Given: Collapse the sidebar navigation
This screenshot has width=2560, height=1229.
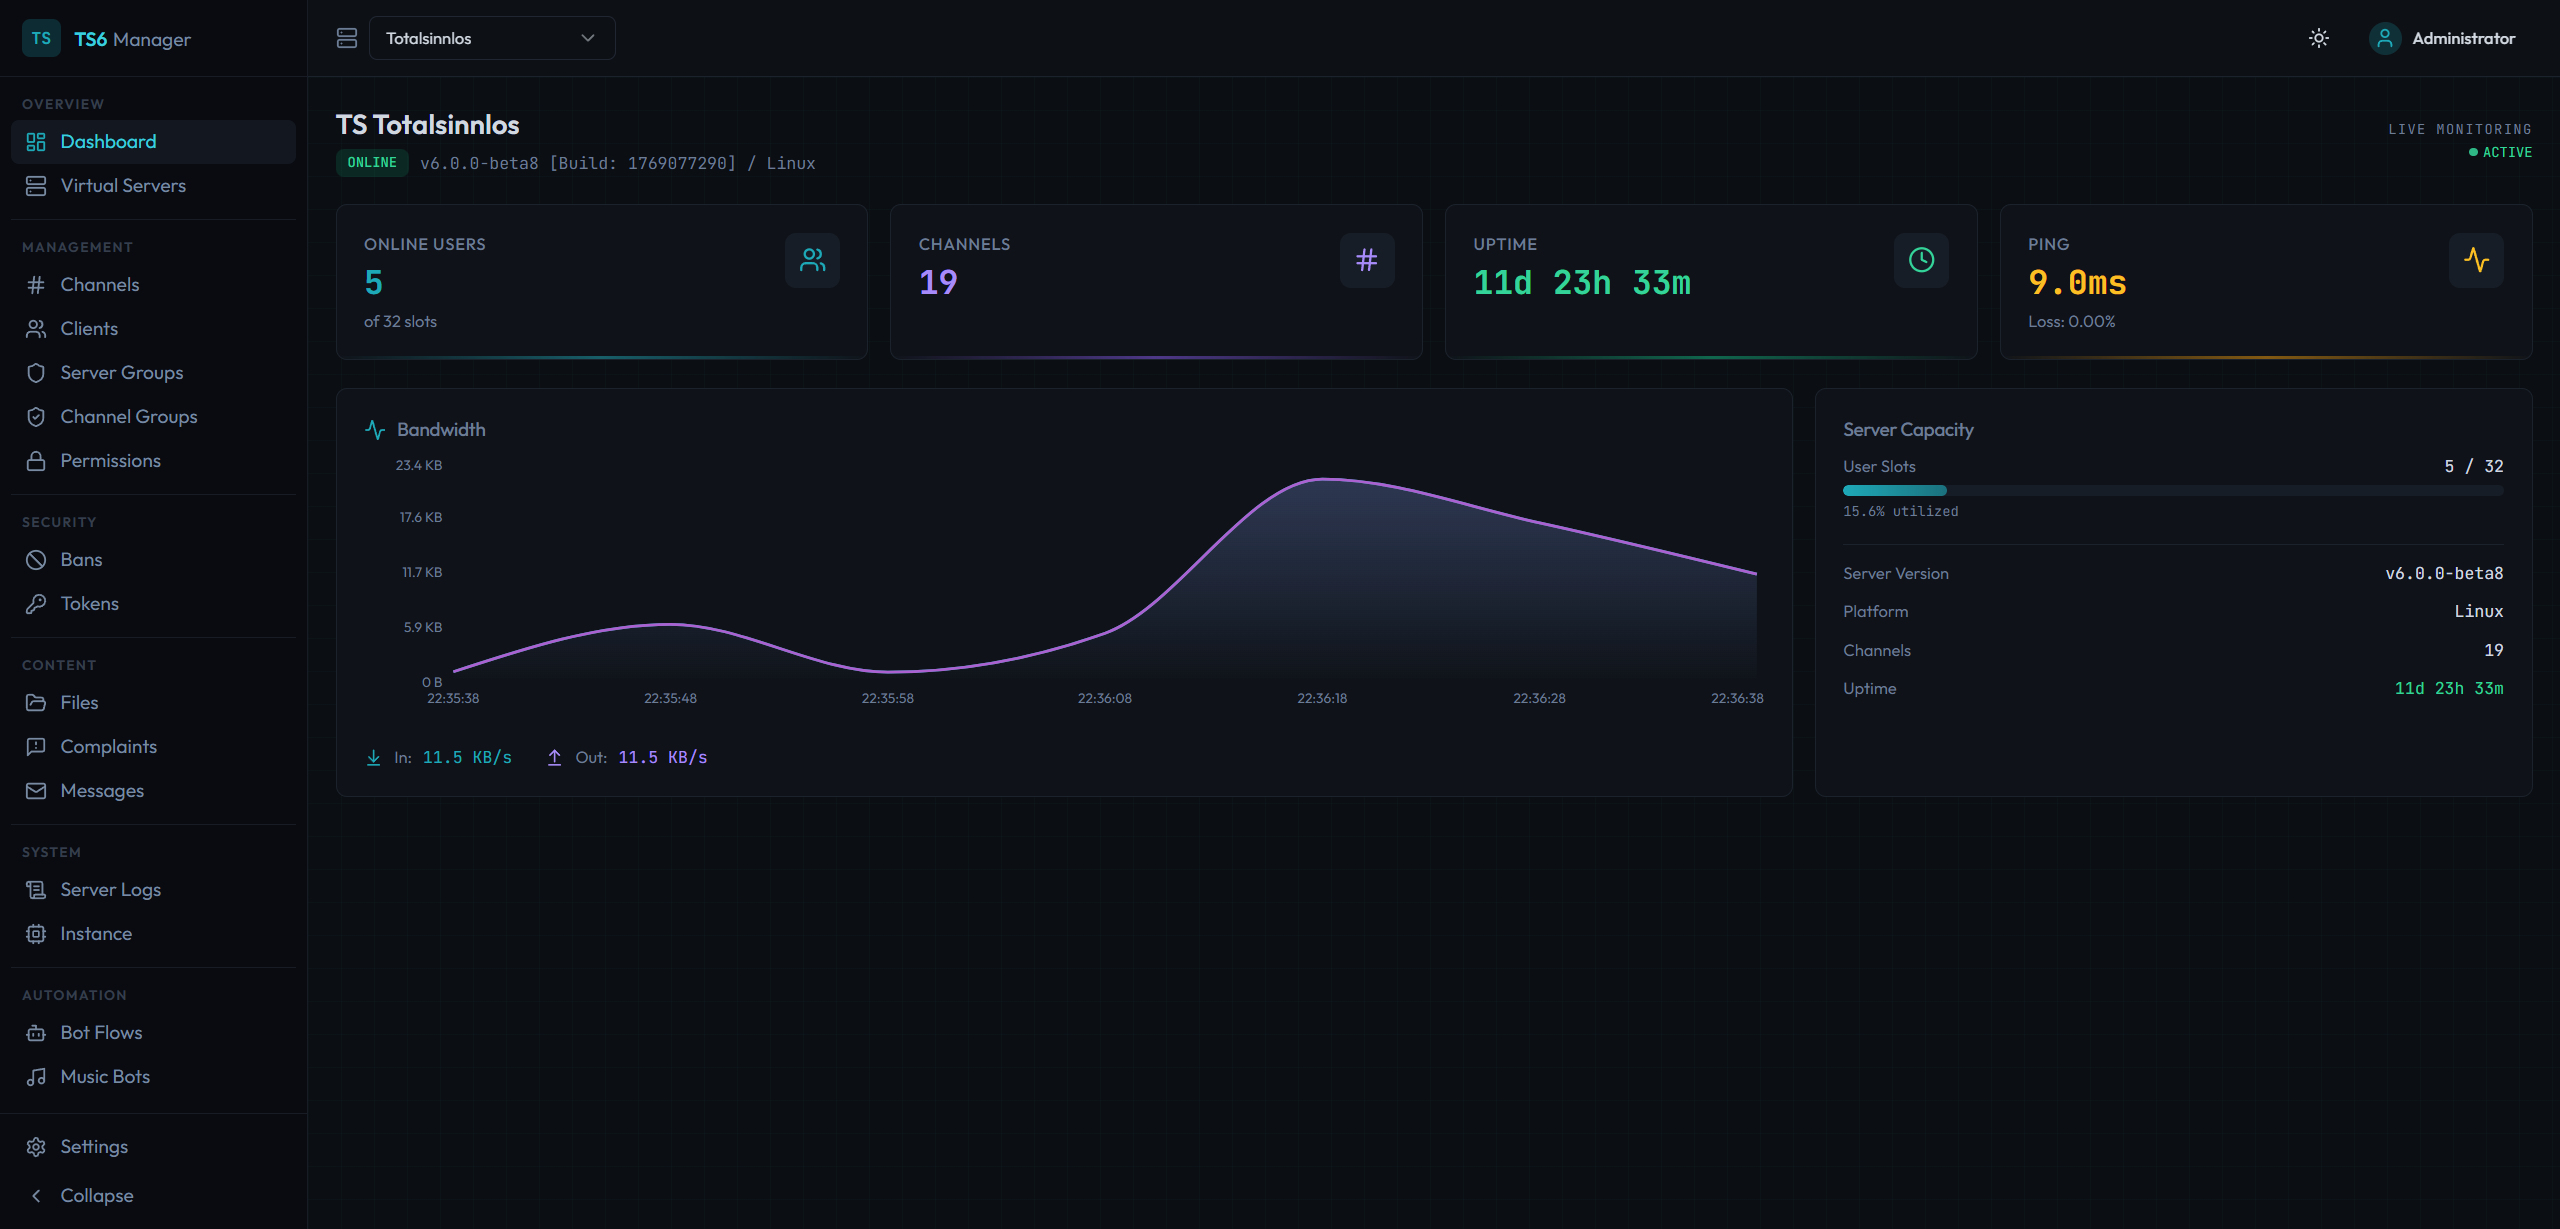Looking at the screenshot, I should click(96, 1195).
